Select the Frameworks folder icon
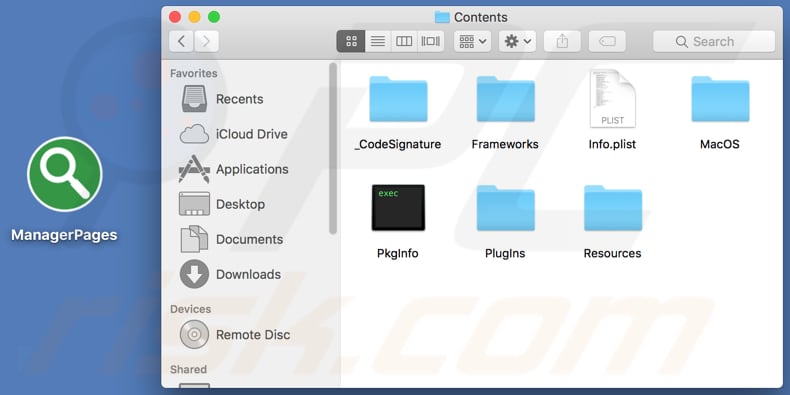Image resolution: width=790 pixels, height=395 pixels. click(x=505, y=99)
